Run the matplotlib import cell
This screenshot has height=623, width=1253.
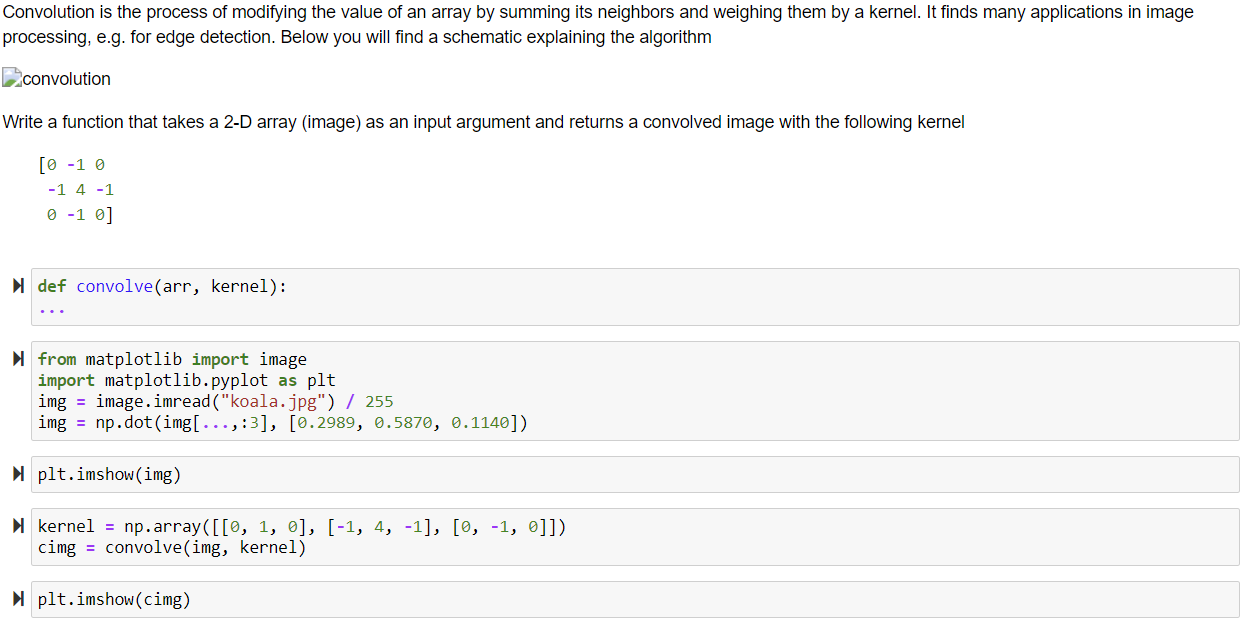click(x=17, y=359)
